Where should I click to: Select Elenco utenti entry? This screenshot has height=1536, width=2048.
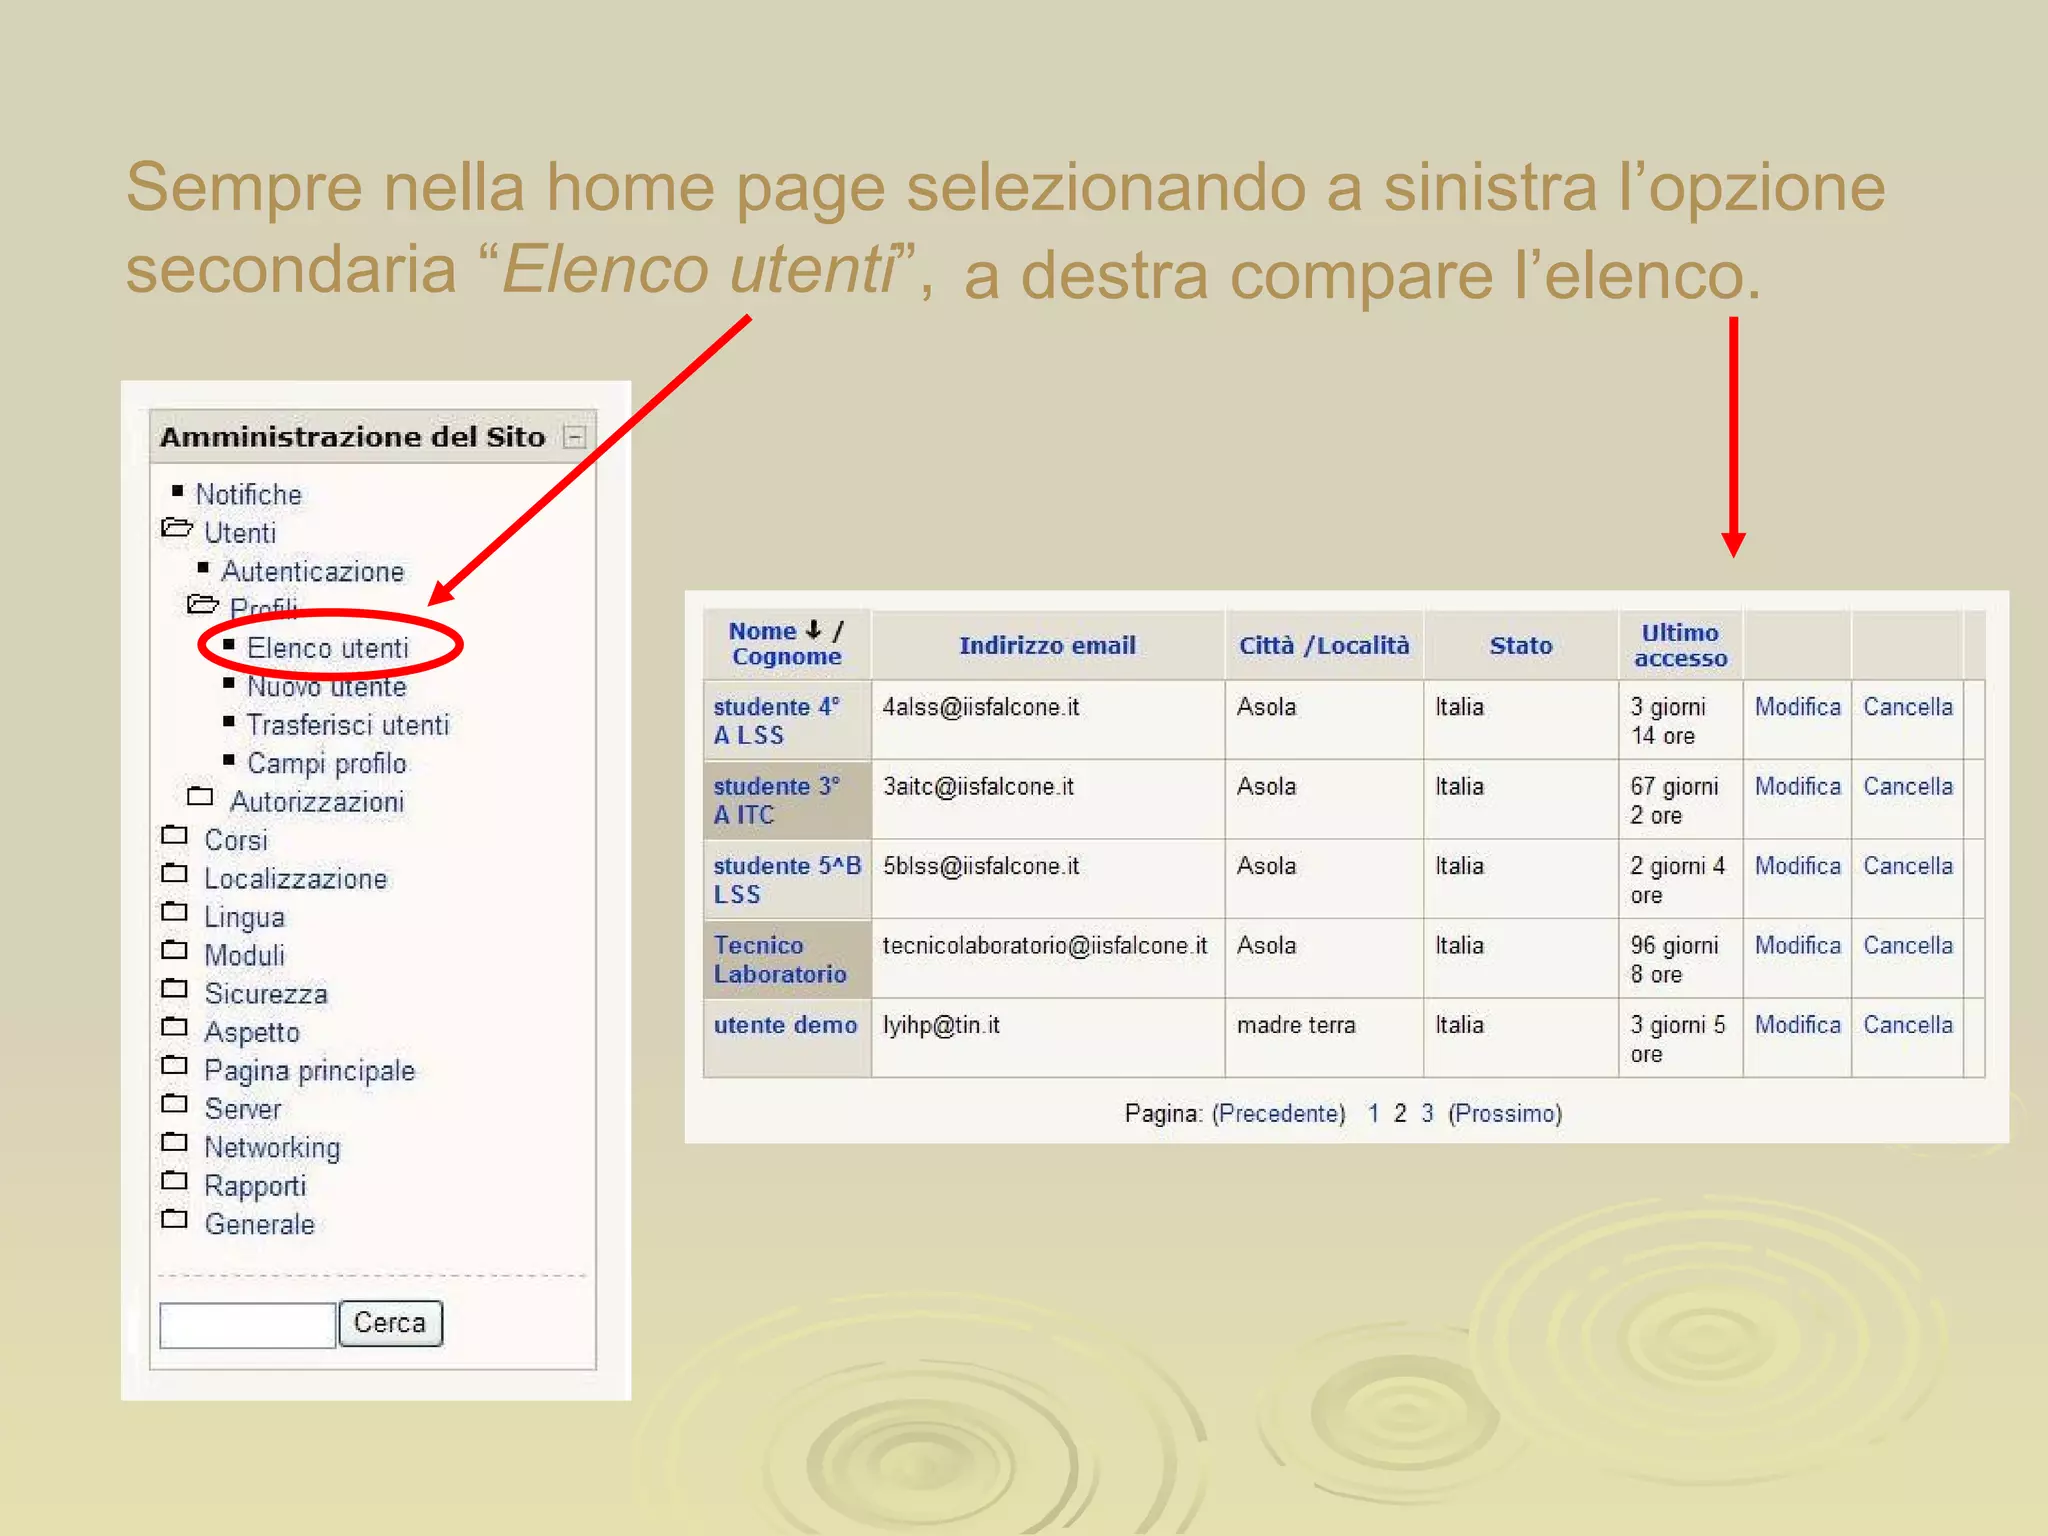click(328, 649)
